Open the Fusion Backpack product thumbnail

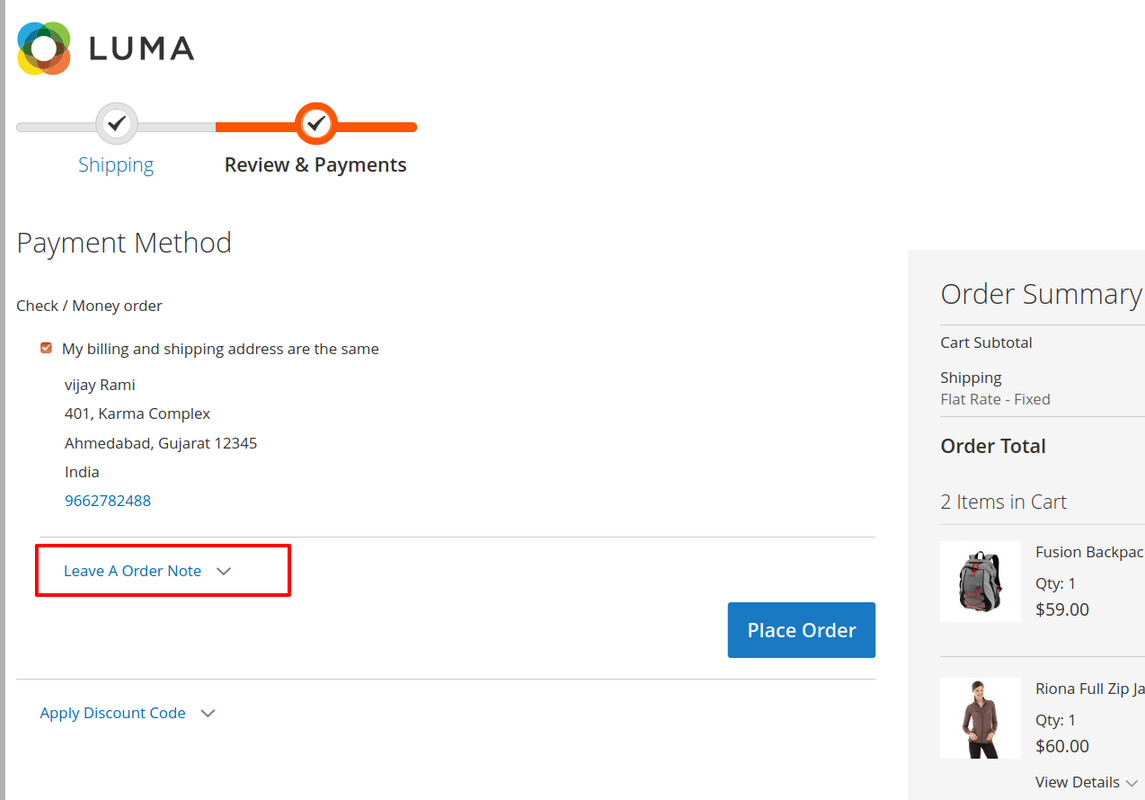click(980, 582)
